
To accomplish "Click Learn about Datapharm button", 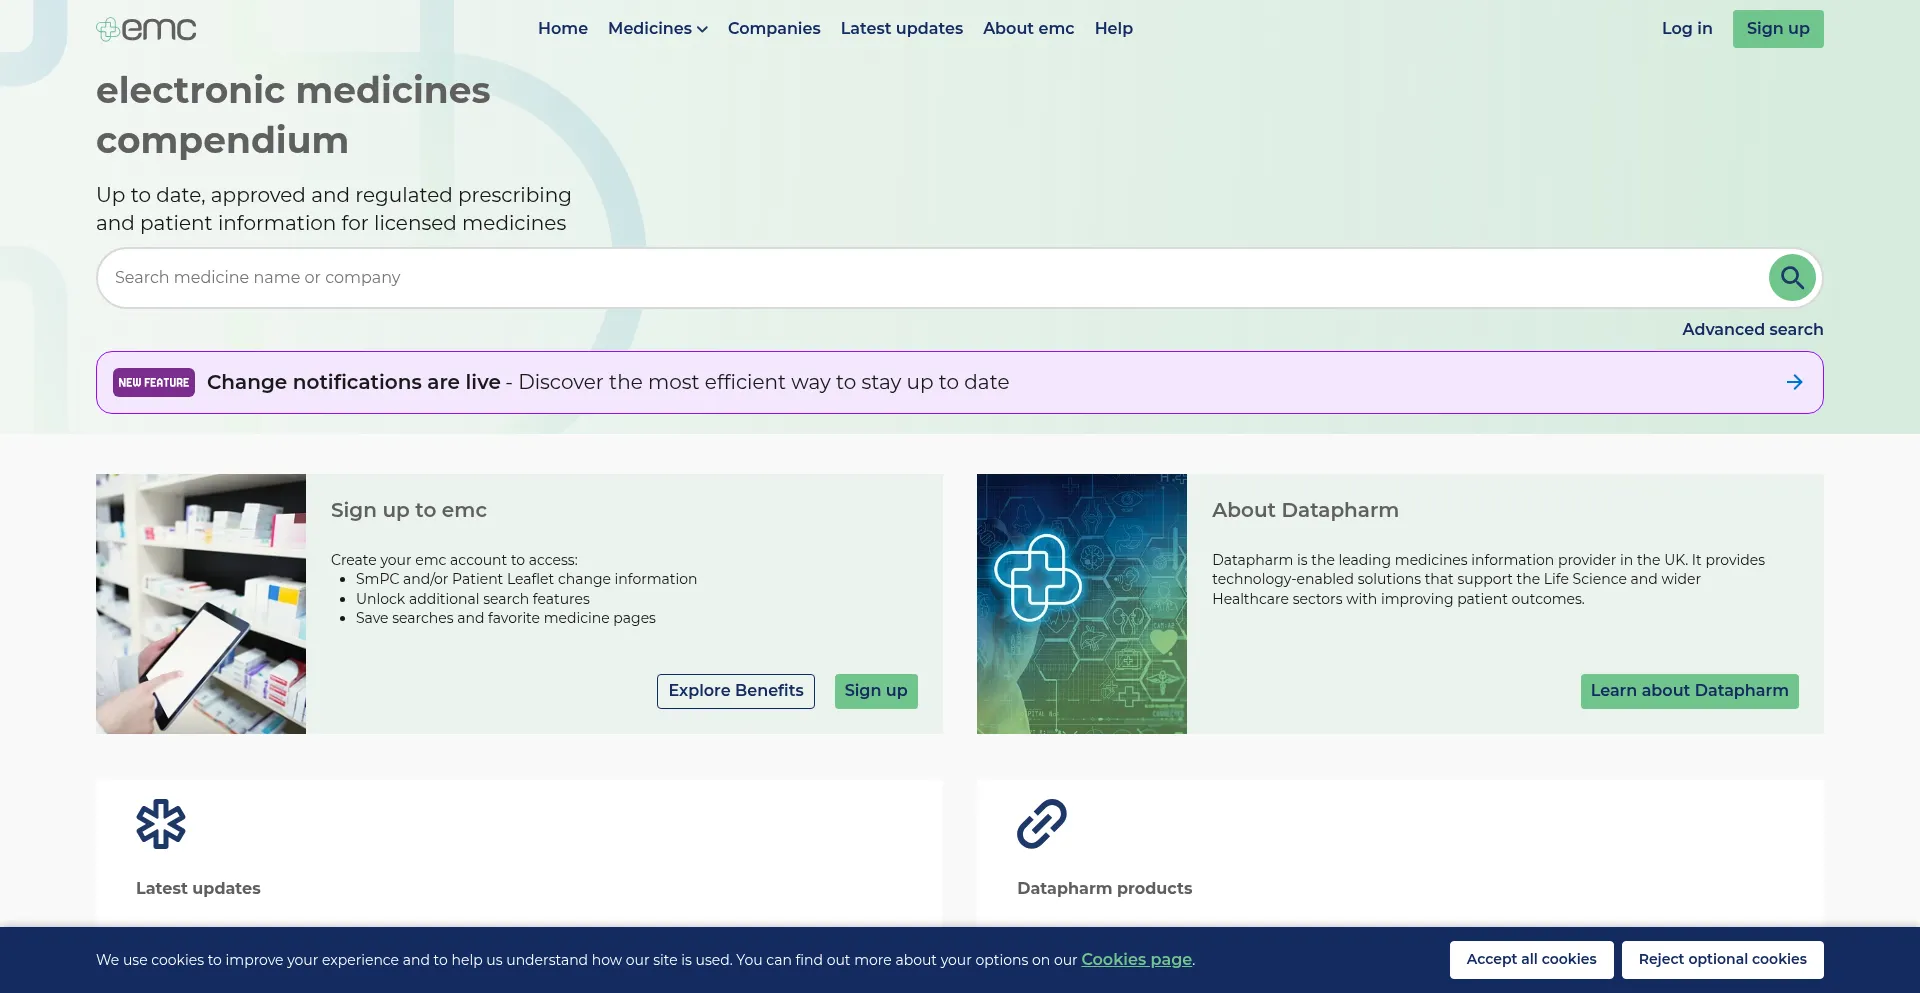I will (x=1690, y=691).
